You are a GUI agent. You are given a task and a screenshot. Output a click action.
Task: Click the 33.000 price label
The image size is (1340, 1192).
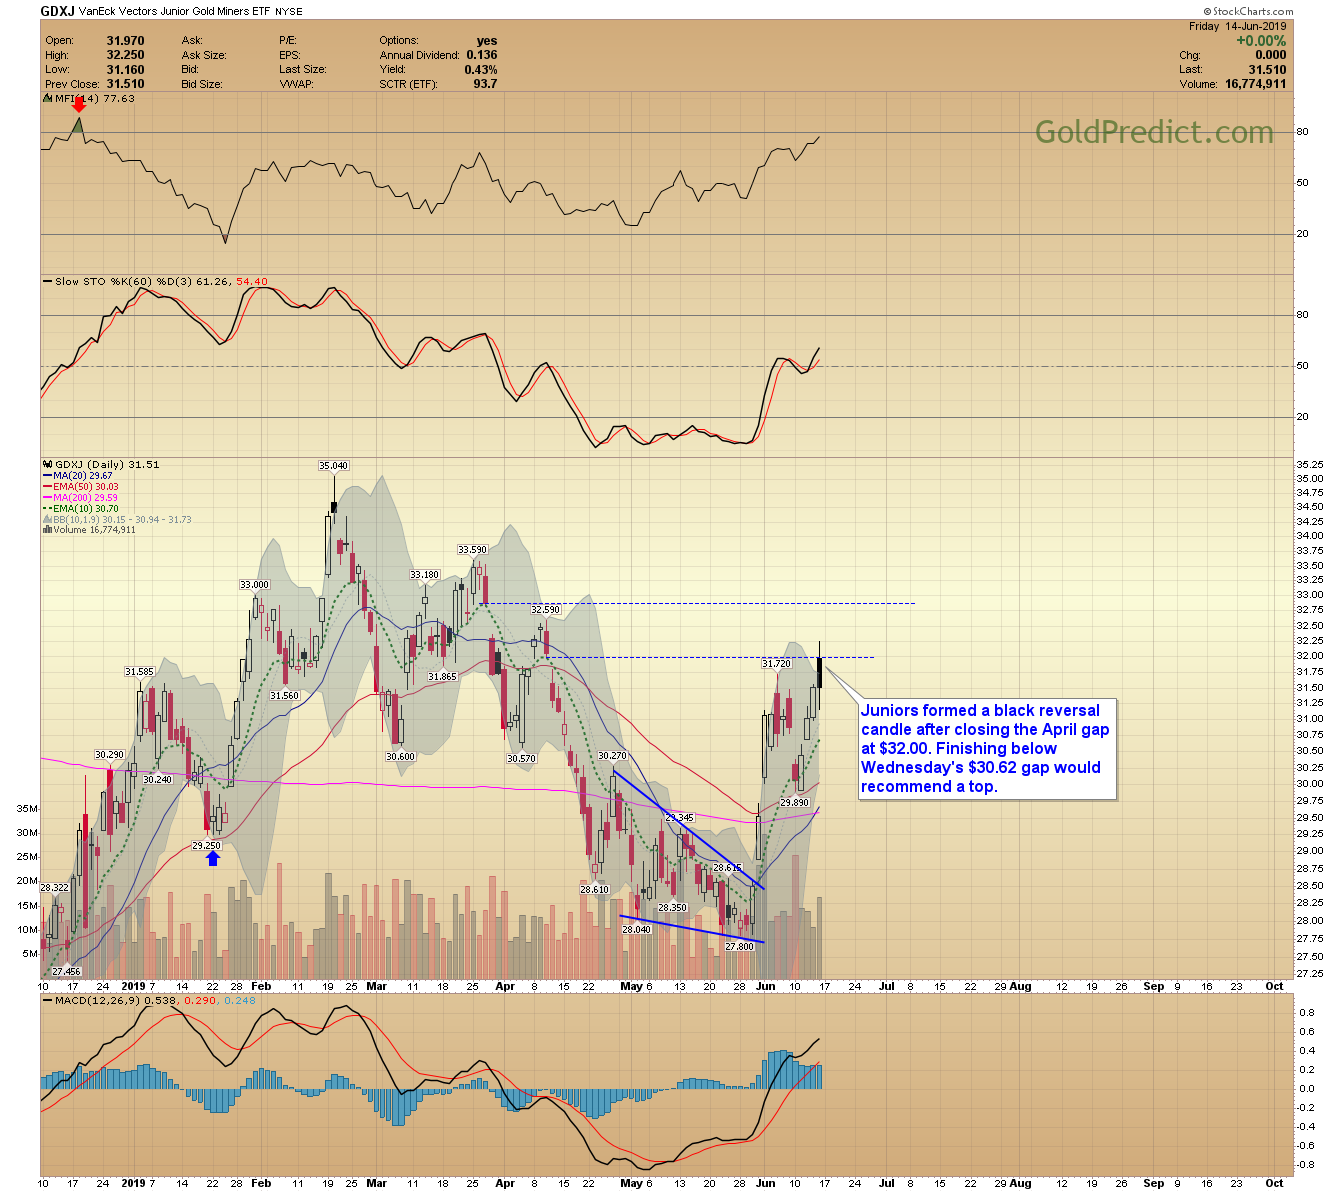pos(254,585)
